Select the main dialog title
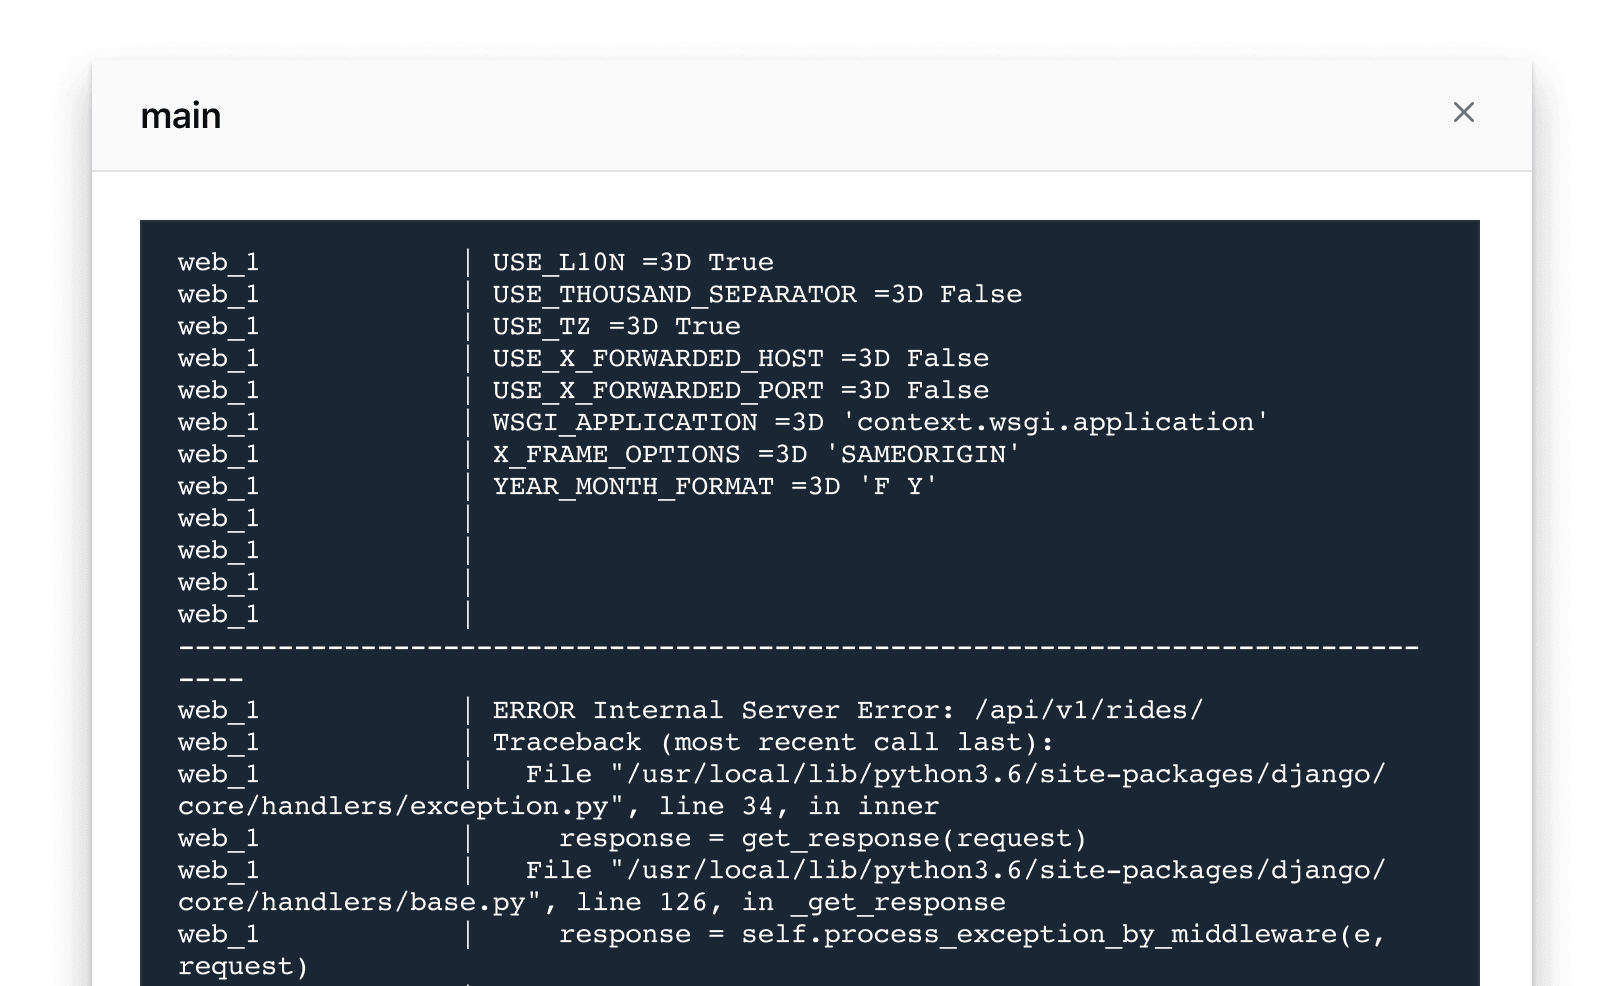 click(x=182, y=115)
